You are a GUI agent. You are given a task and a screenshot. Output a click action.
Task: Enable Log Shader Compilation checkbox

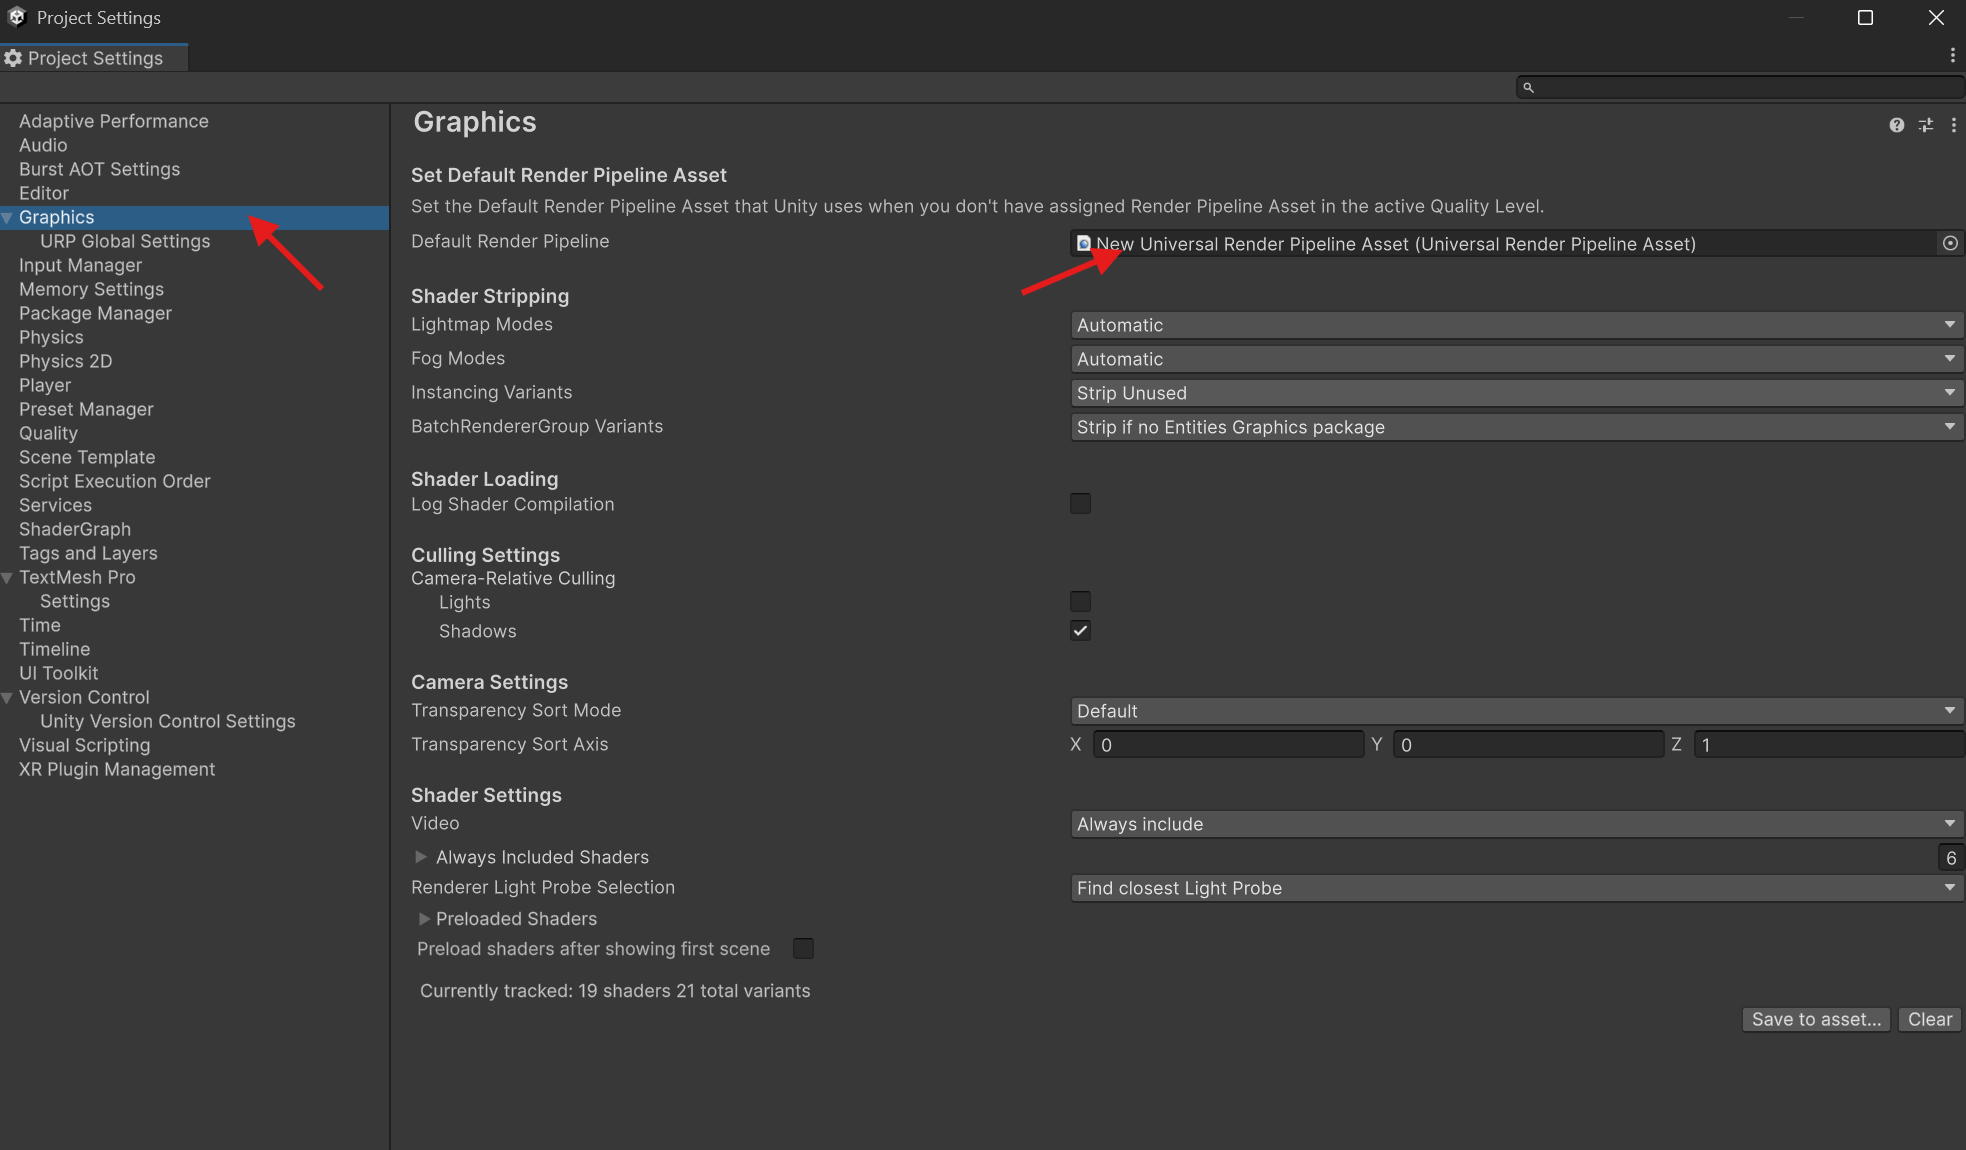click(1080, 504)
